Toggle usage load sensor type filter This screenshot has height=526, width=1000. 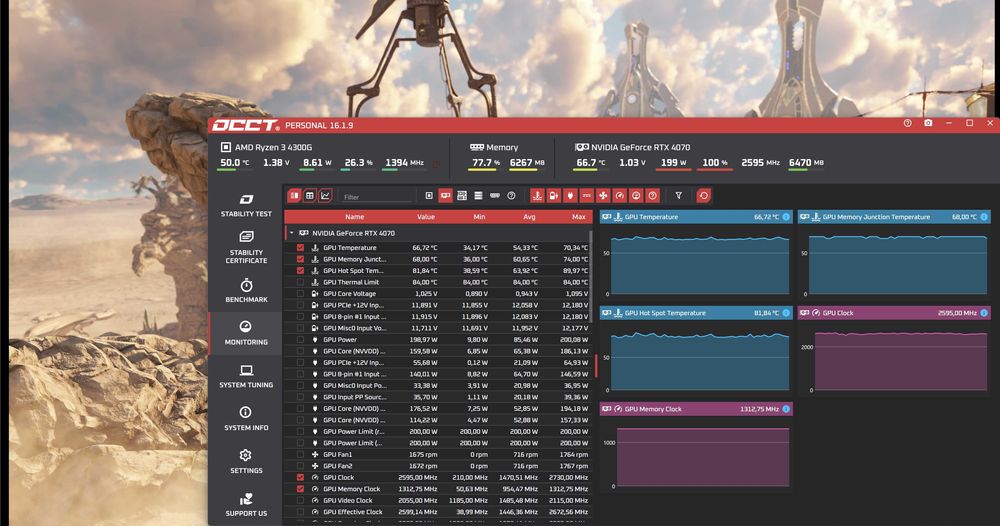coord(636,196)
